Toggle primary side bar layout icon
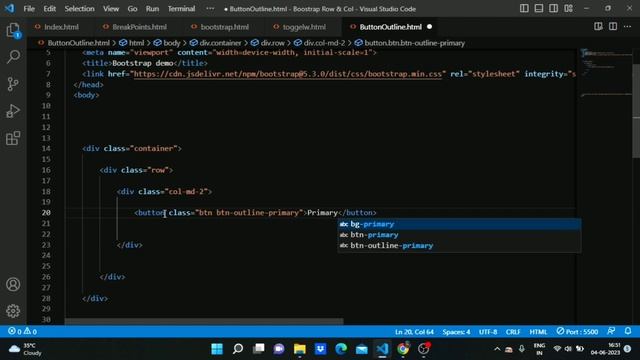The image size is (640, 360). tap(524, 9)
